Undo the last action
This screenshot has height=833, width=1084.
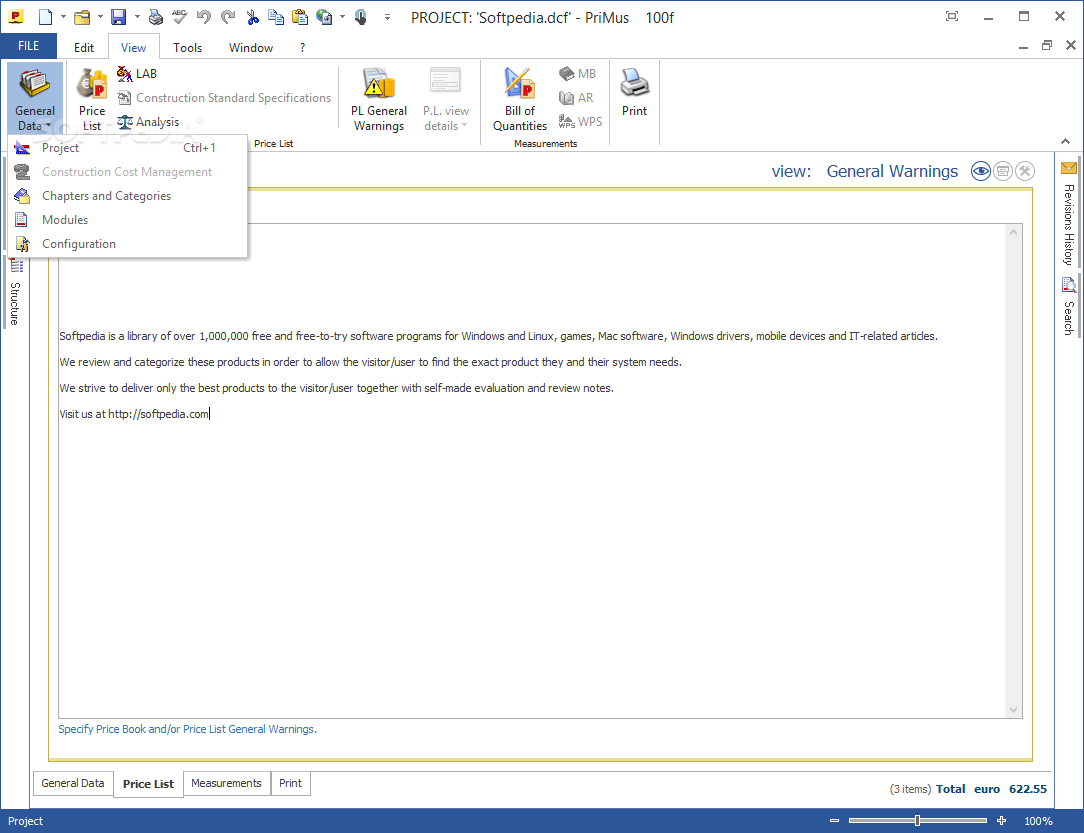pyautogui.click(x=203, y=17)
